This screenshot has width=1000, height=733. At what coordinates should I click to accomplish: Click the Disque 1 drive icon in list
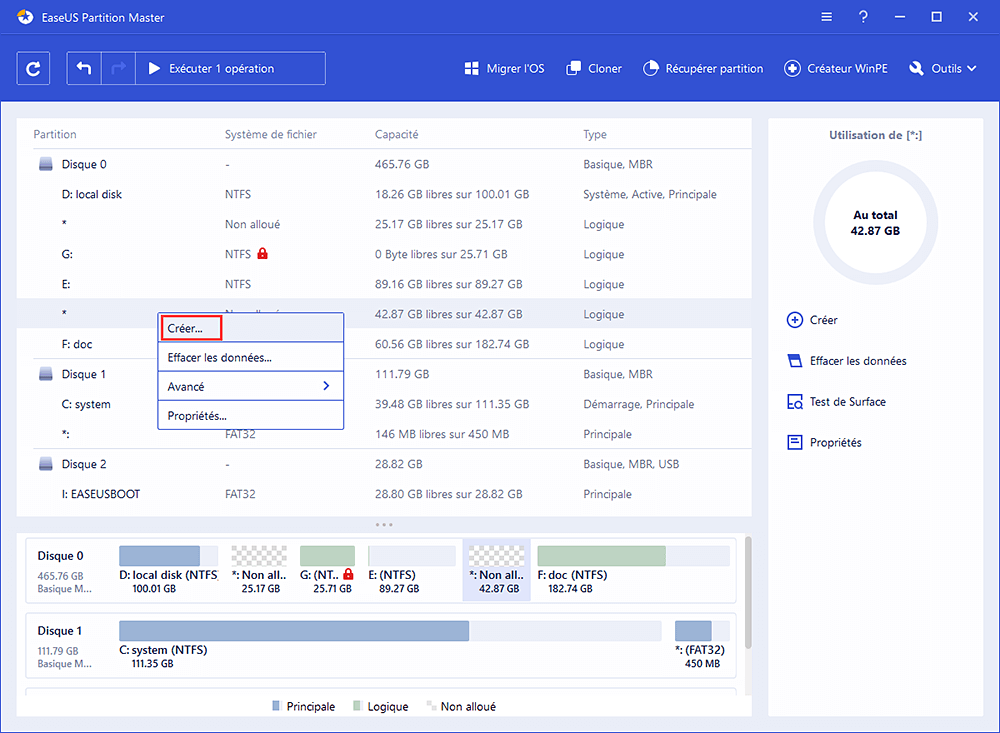pos(46,374)
